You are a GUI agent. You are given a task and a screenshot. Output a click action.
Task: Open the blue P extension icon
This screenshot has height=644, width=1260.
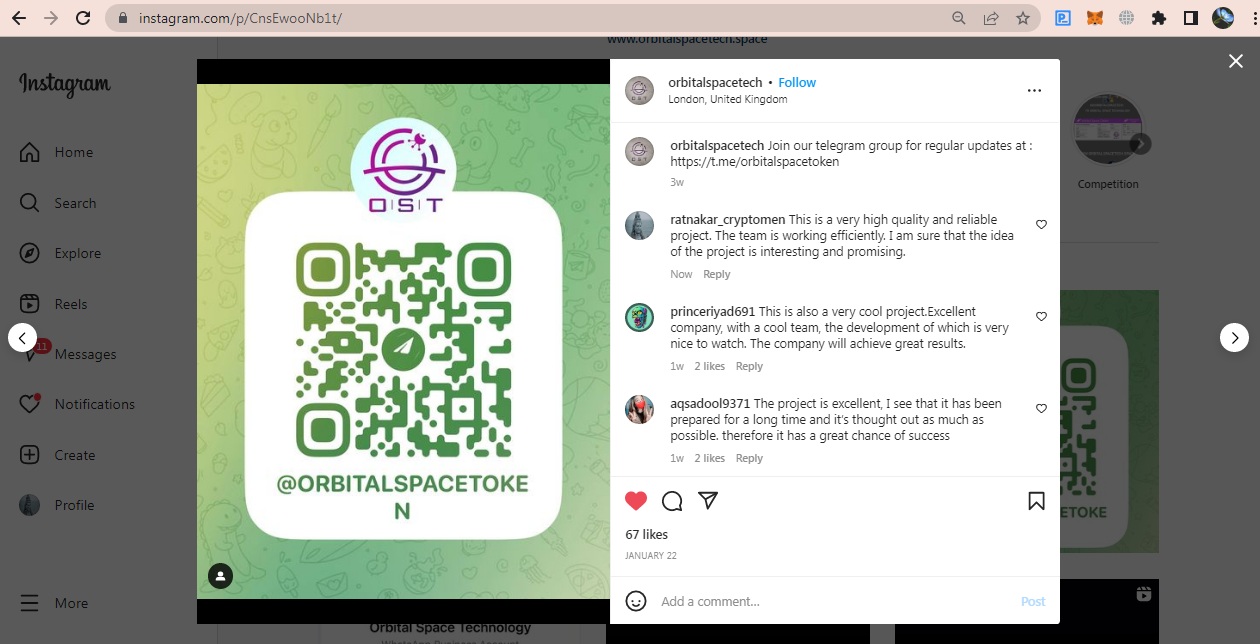(x=1063, y=18)
